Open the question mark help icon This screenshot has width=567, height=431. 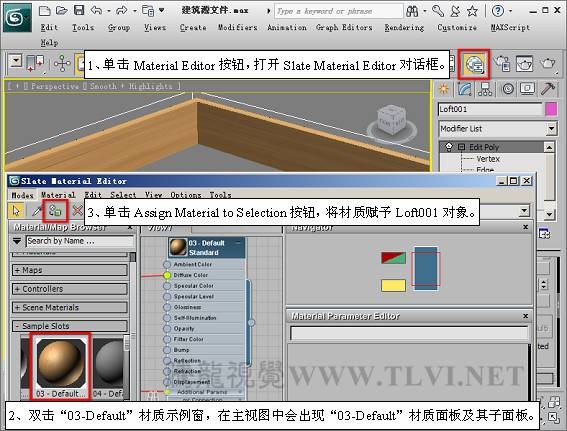coord(498,11)
